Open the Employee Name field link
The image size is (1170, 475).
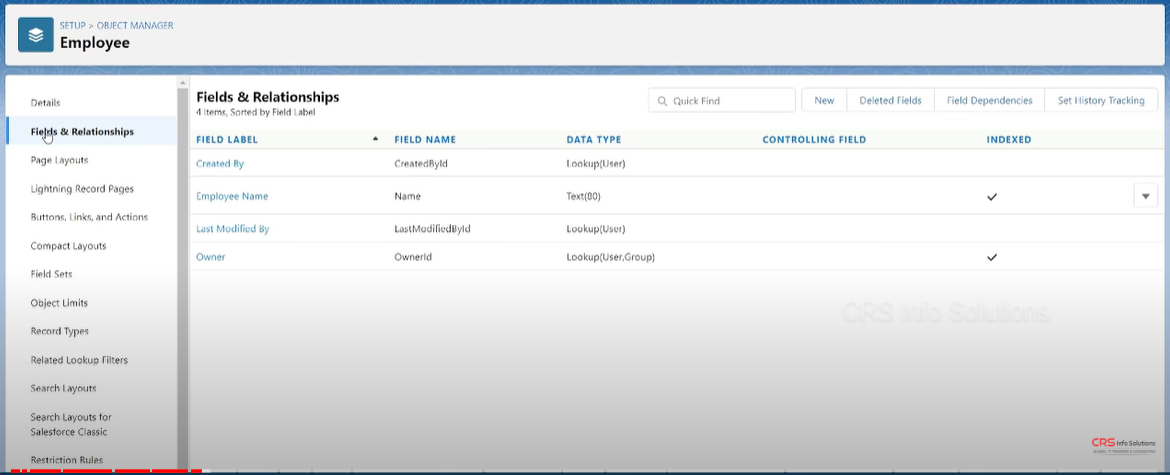tap(232, 197)
